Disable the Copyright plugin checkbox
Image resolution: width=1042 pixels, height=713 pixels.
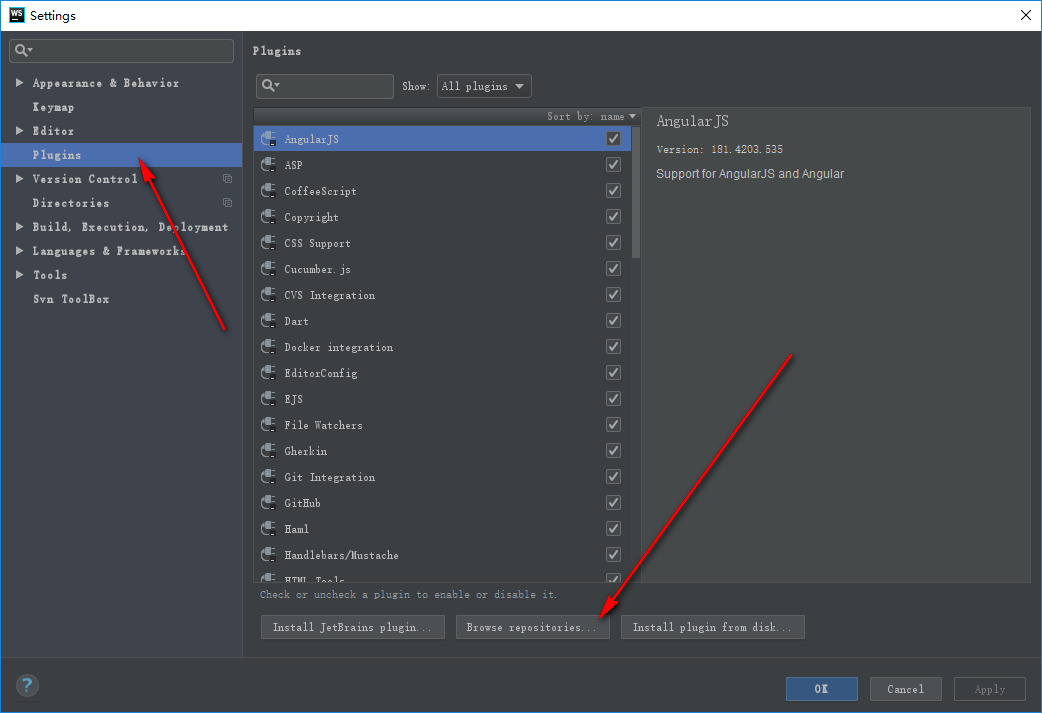pos(613,217)
